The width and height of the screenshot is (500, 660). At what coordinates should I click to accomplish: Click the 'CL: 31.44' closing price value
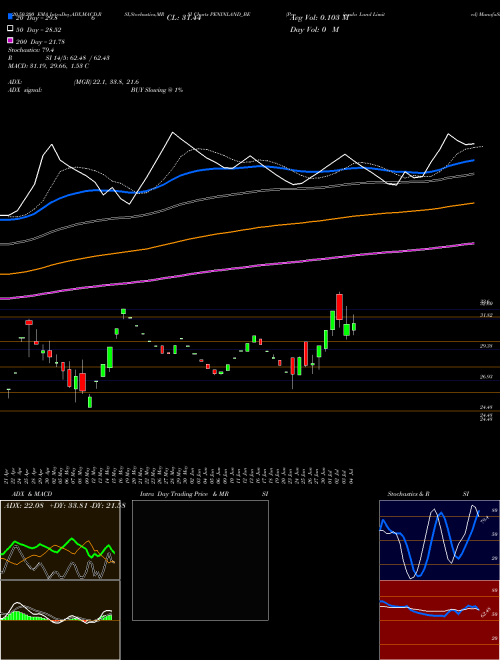(x=183, y=18)
